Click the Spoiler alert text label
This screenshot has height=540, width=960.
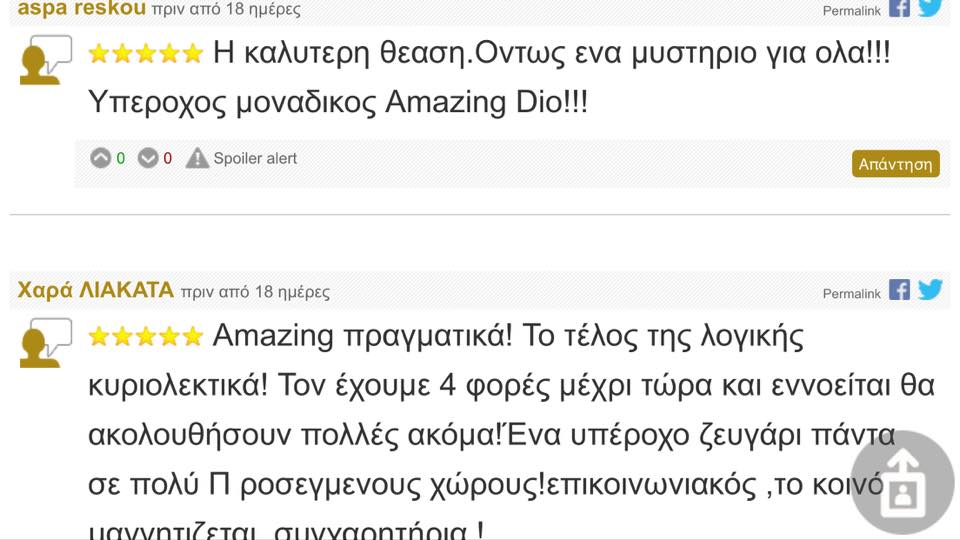(x=255, y=159)
